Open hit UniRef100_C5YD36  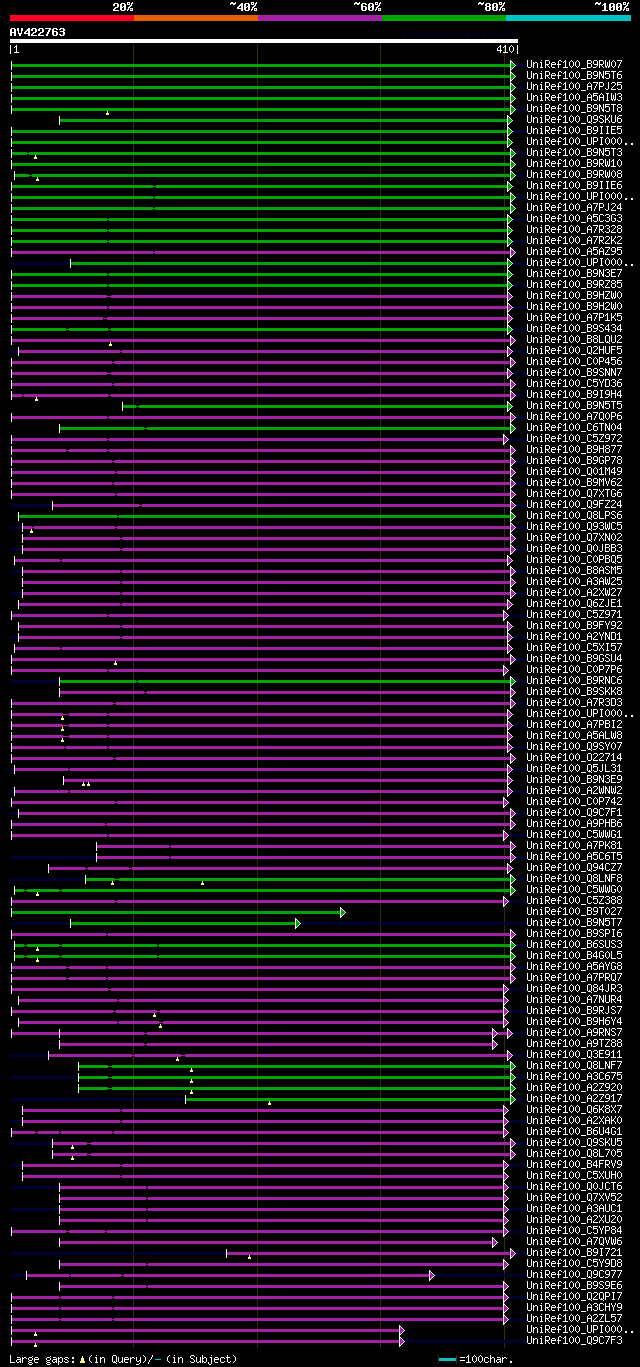click(574, 384)
